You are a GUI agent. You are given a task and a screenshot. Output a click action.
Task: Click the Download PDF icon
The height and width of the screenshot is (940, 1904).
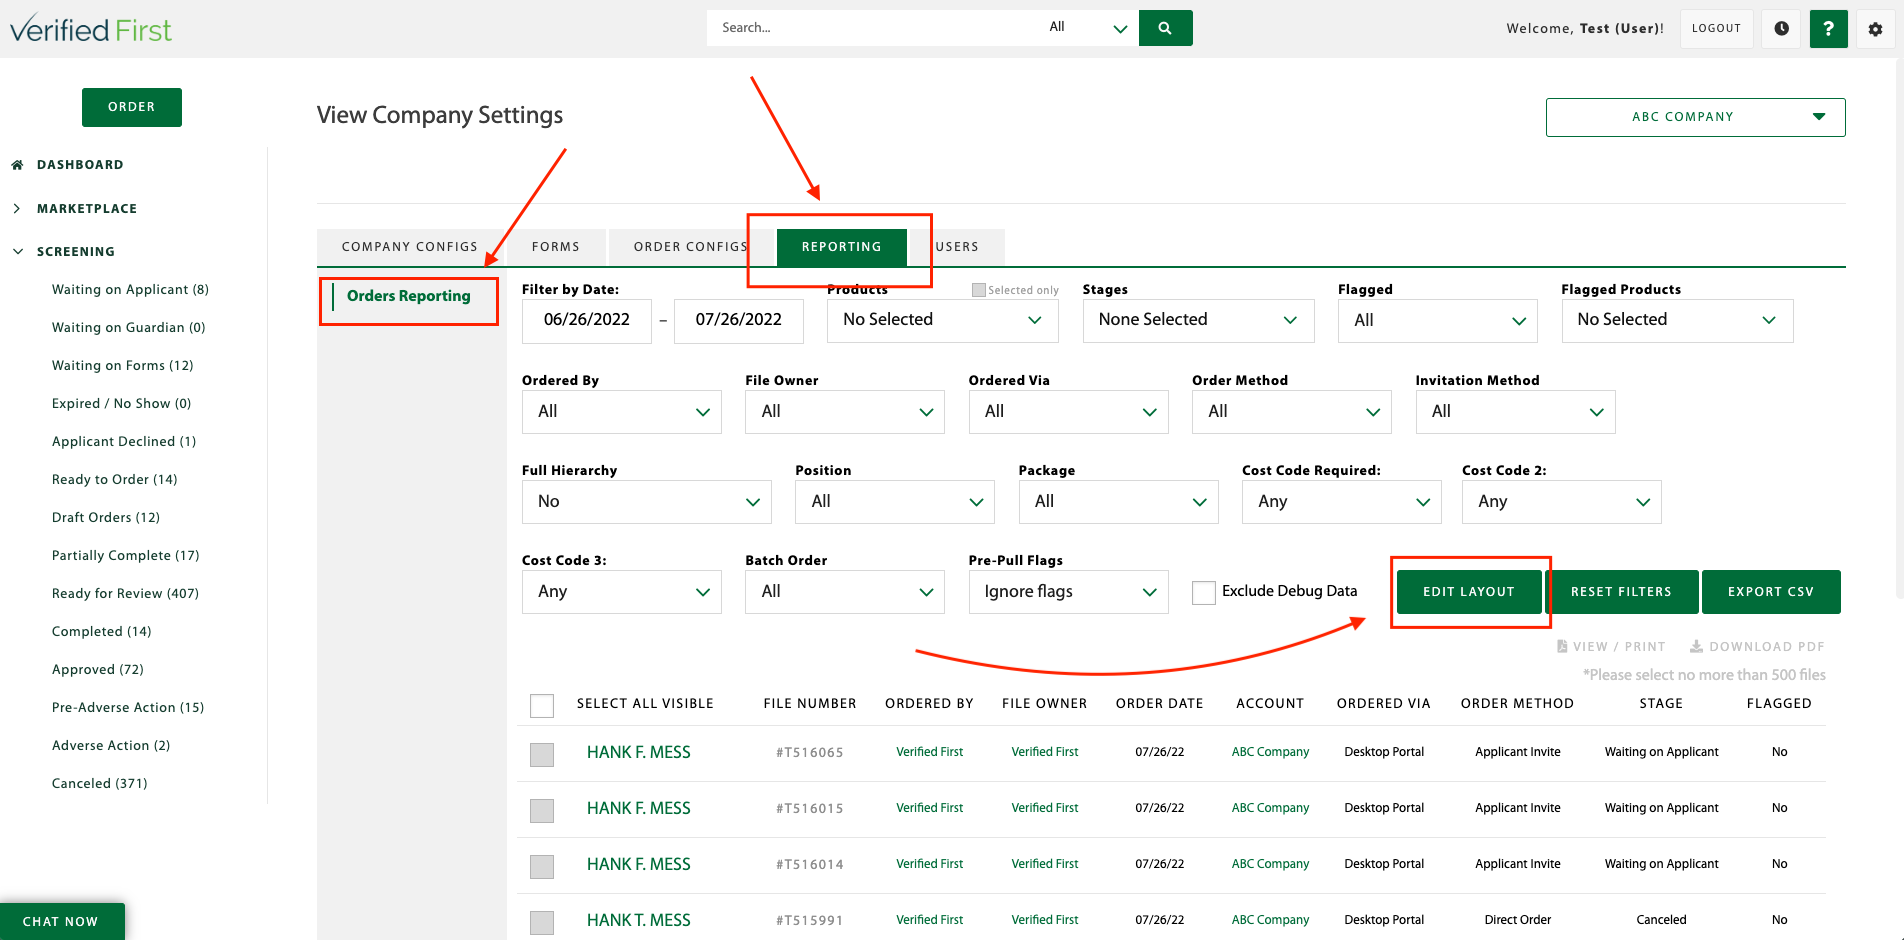(1696, 647)
